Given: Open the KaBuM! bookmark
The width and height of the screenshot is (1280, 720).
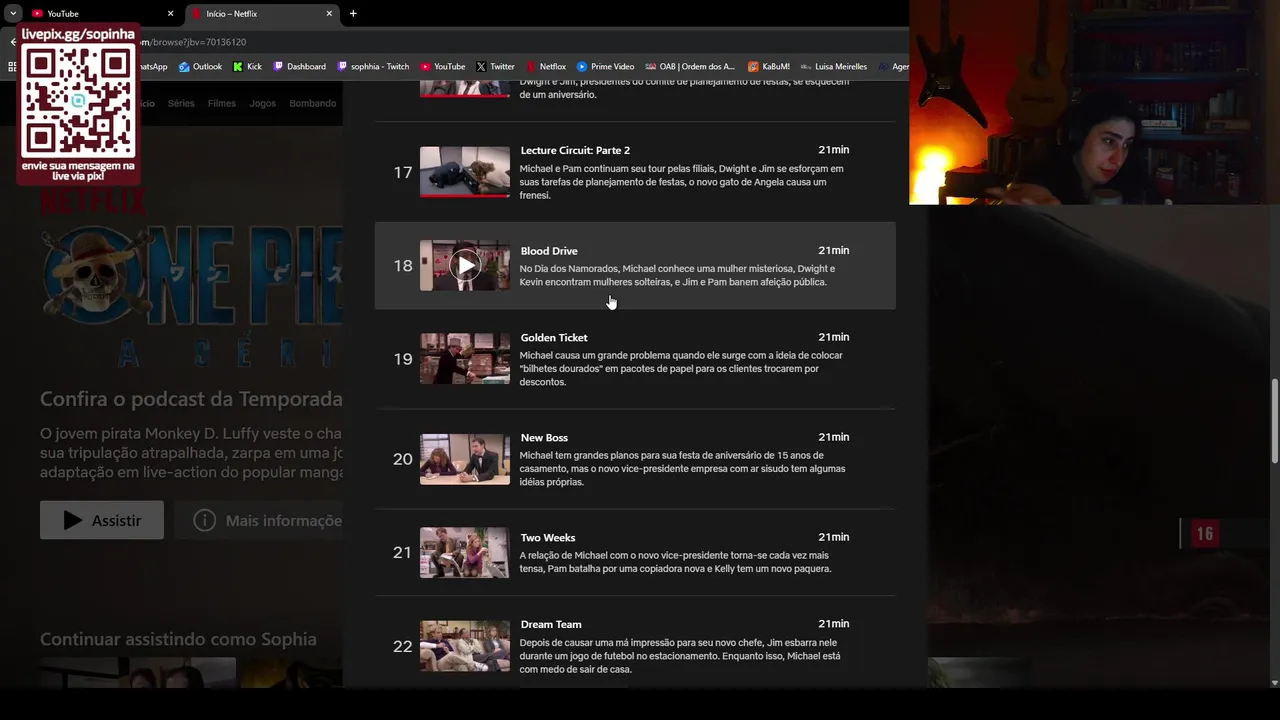Looking at the screenshot, I should point(768,66).
